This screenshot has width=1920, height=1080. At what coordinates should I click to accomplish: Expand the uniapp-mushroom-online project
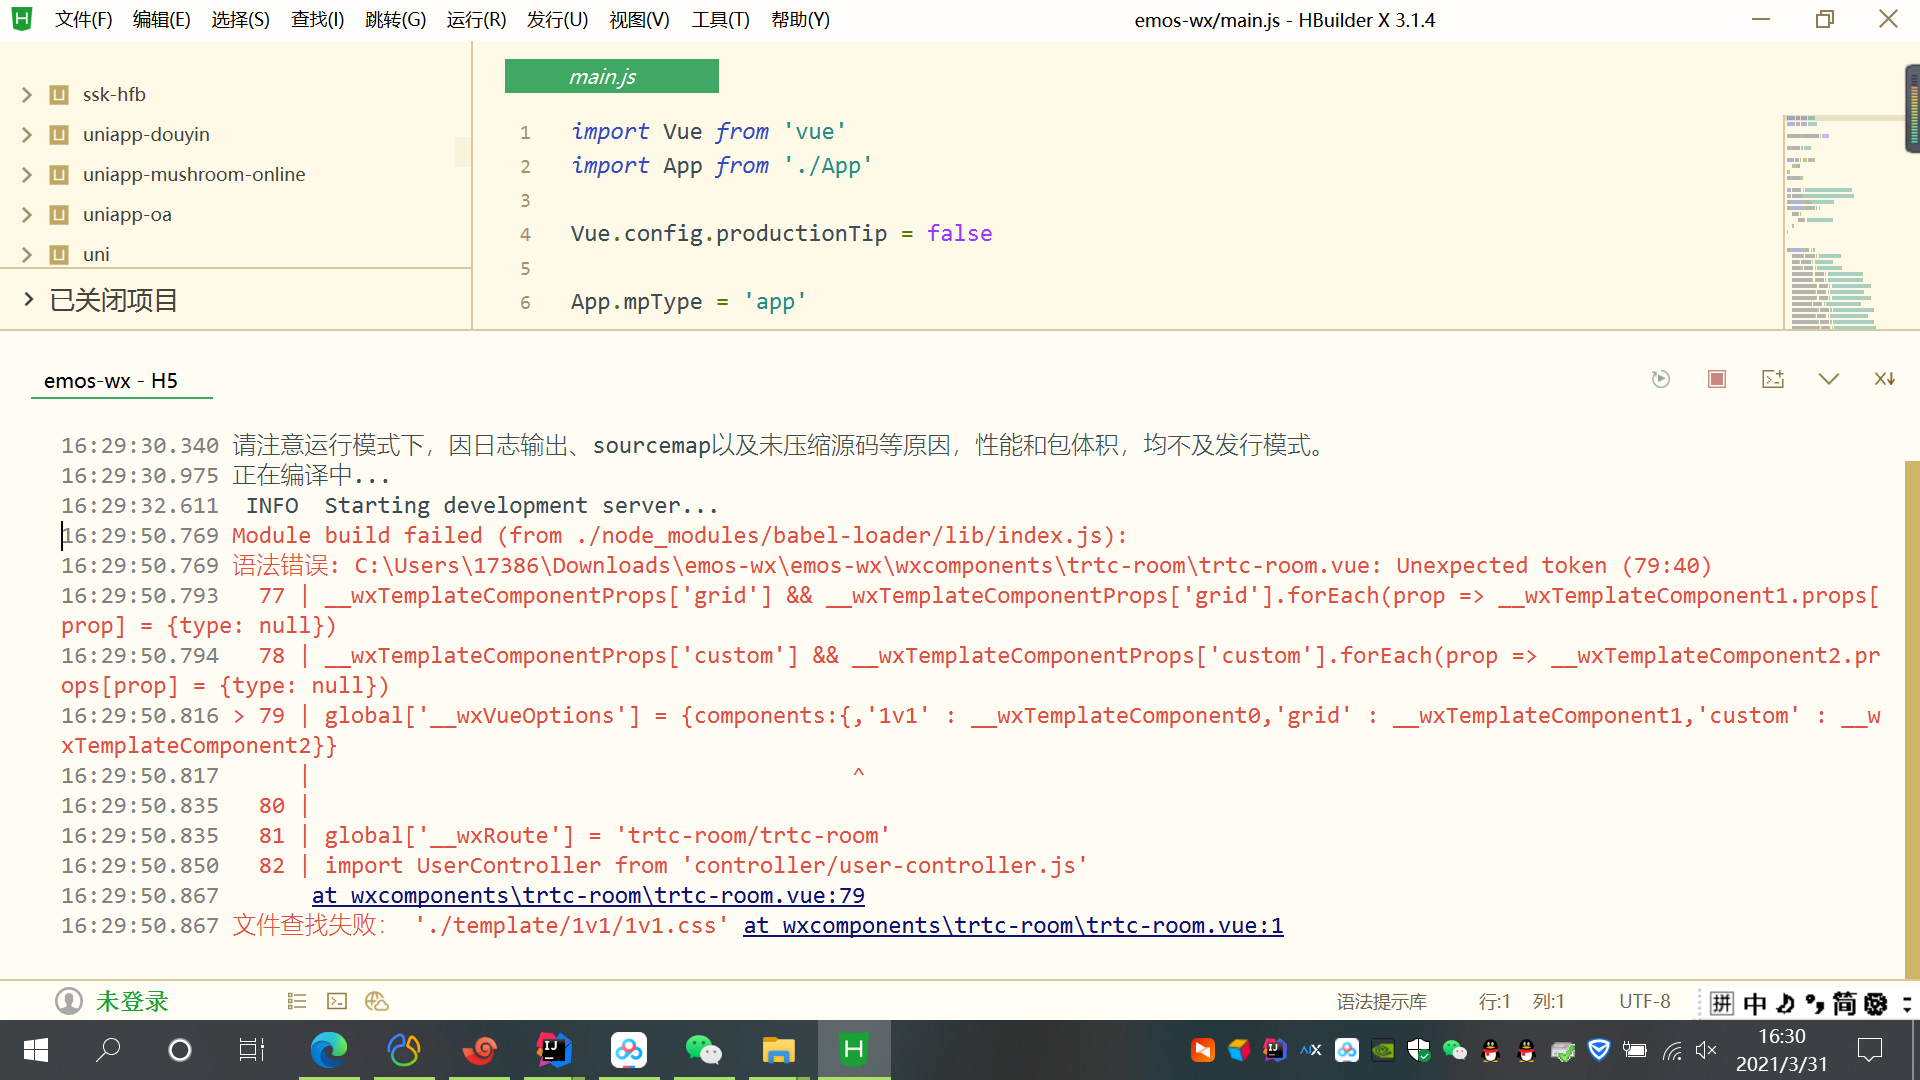[27, 175]
